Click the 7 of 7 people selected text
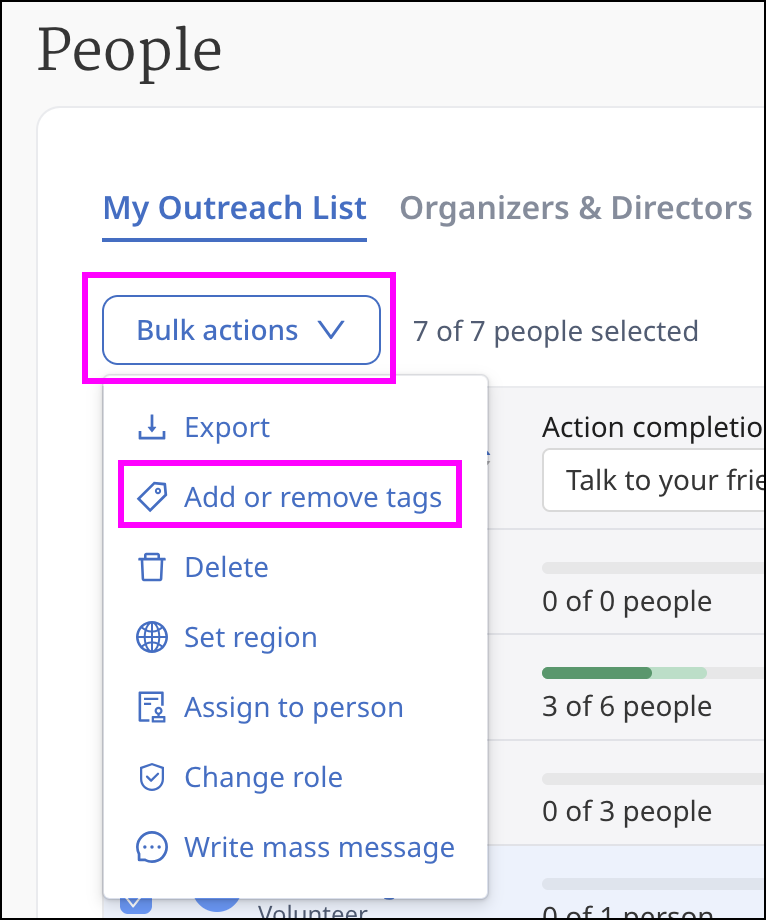Screen dimensions: 766x920 coord(555,331)
